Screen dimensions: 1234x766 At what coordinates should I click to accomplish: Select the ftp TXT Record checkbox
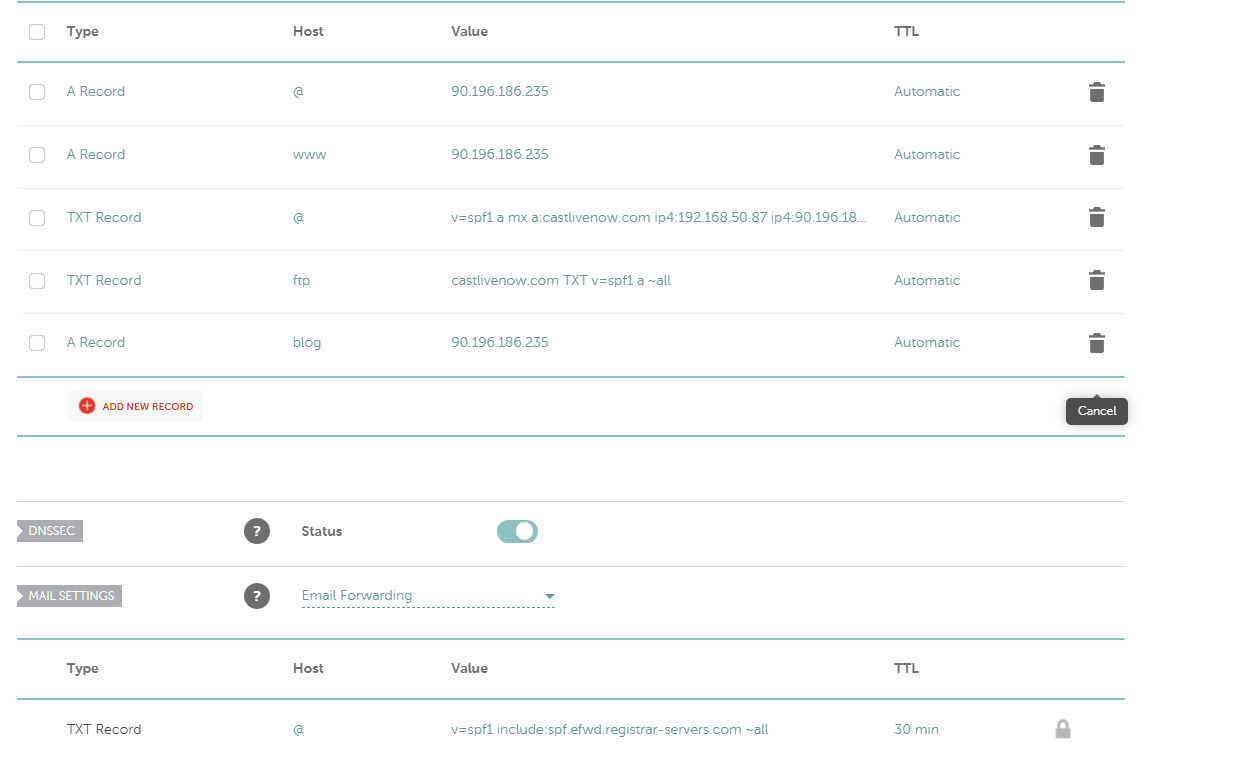coord(37,281)
